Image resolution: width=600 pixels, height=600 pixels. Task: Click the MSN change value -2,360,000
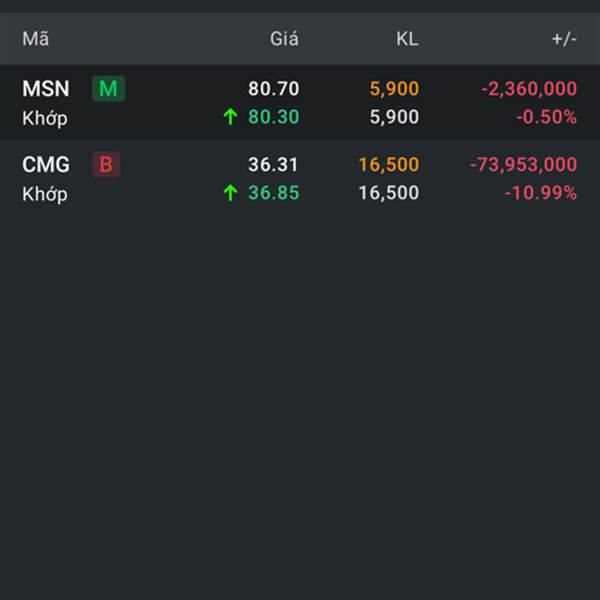click(x=528, y=89)
